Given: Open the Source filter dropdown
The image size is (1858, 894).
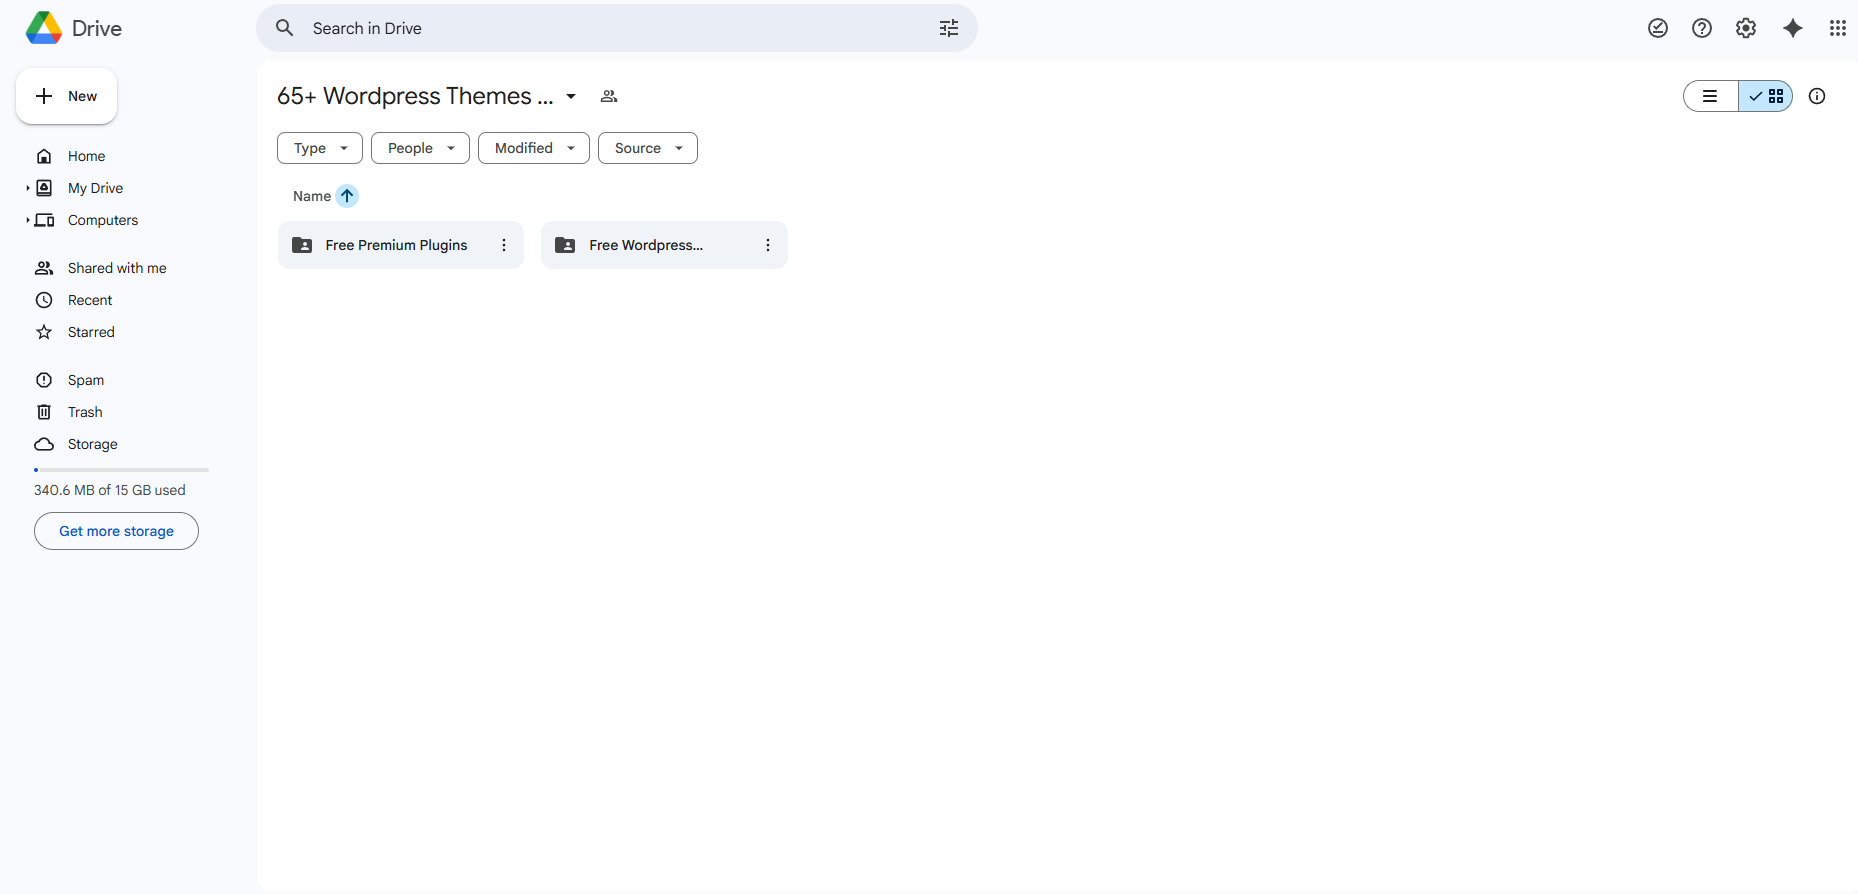Looking at the screenshot, I should (x=648, y=148).
